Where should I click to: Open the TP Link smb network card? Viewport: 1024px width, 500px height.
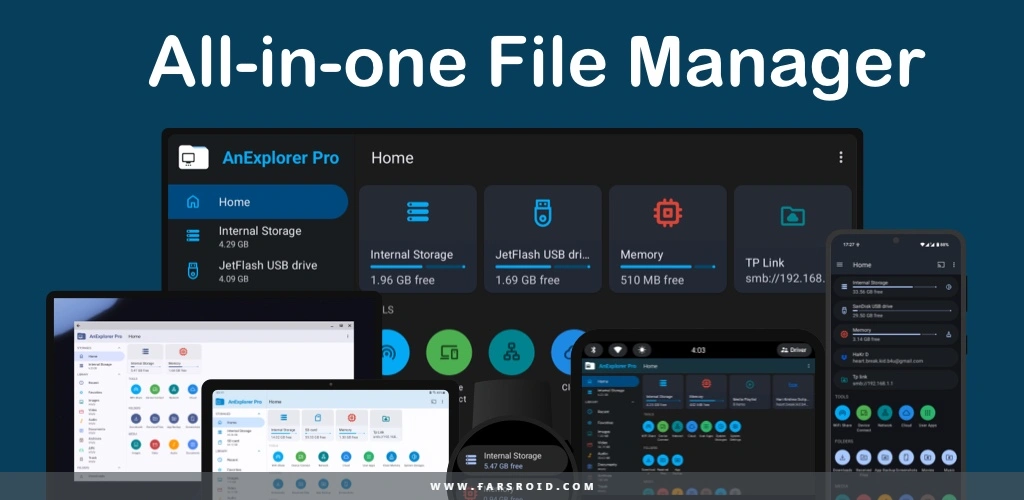tap(792, 239)
